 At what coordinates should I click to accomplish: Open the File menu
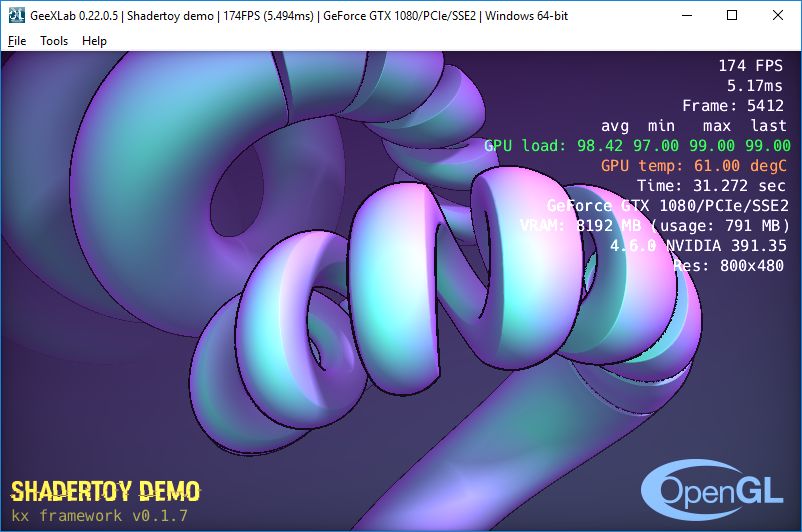coord(17,41)
